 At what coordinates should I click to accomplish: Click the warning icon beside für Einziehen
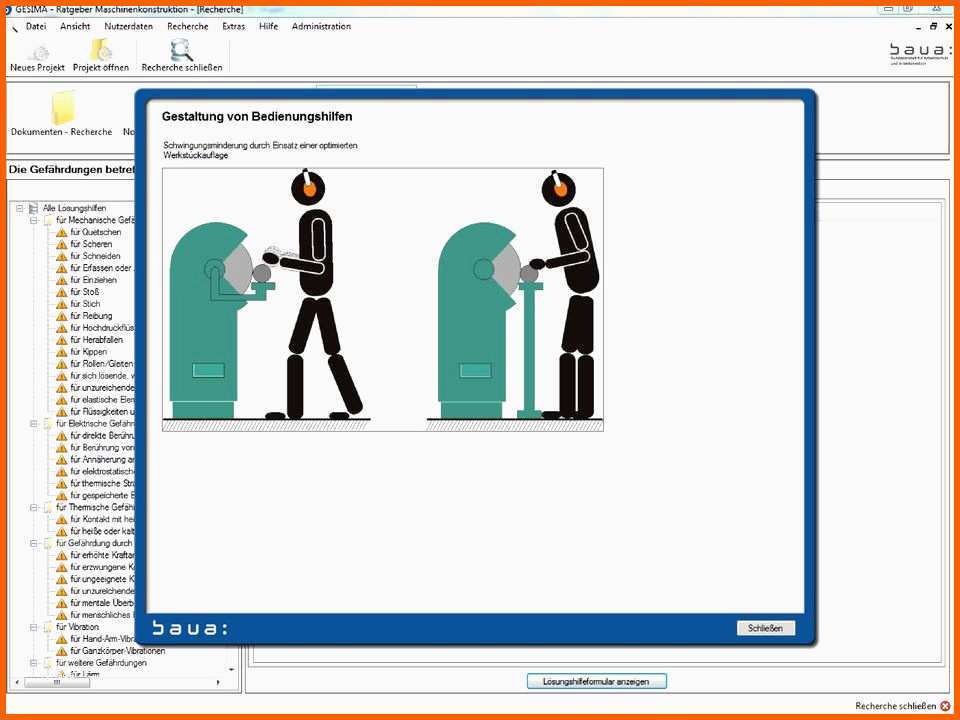point(62,280)
